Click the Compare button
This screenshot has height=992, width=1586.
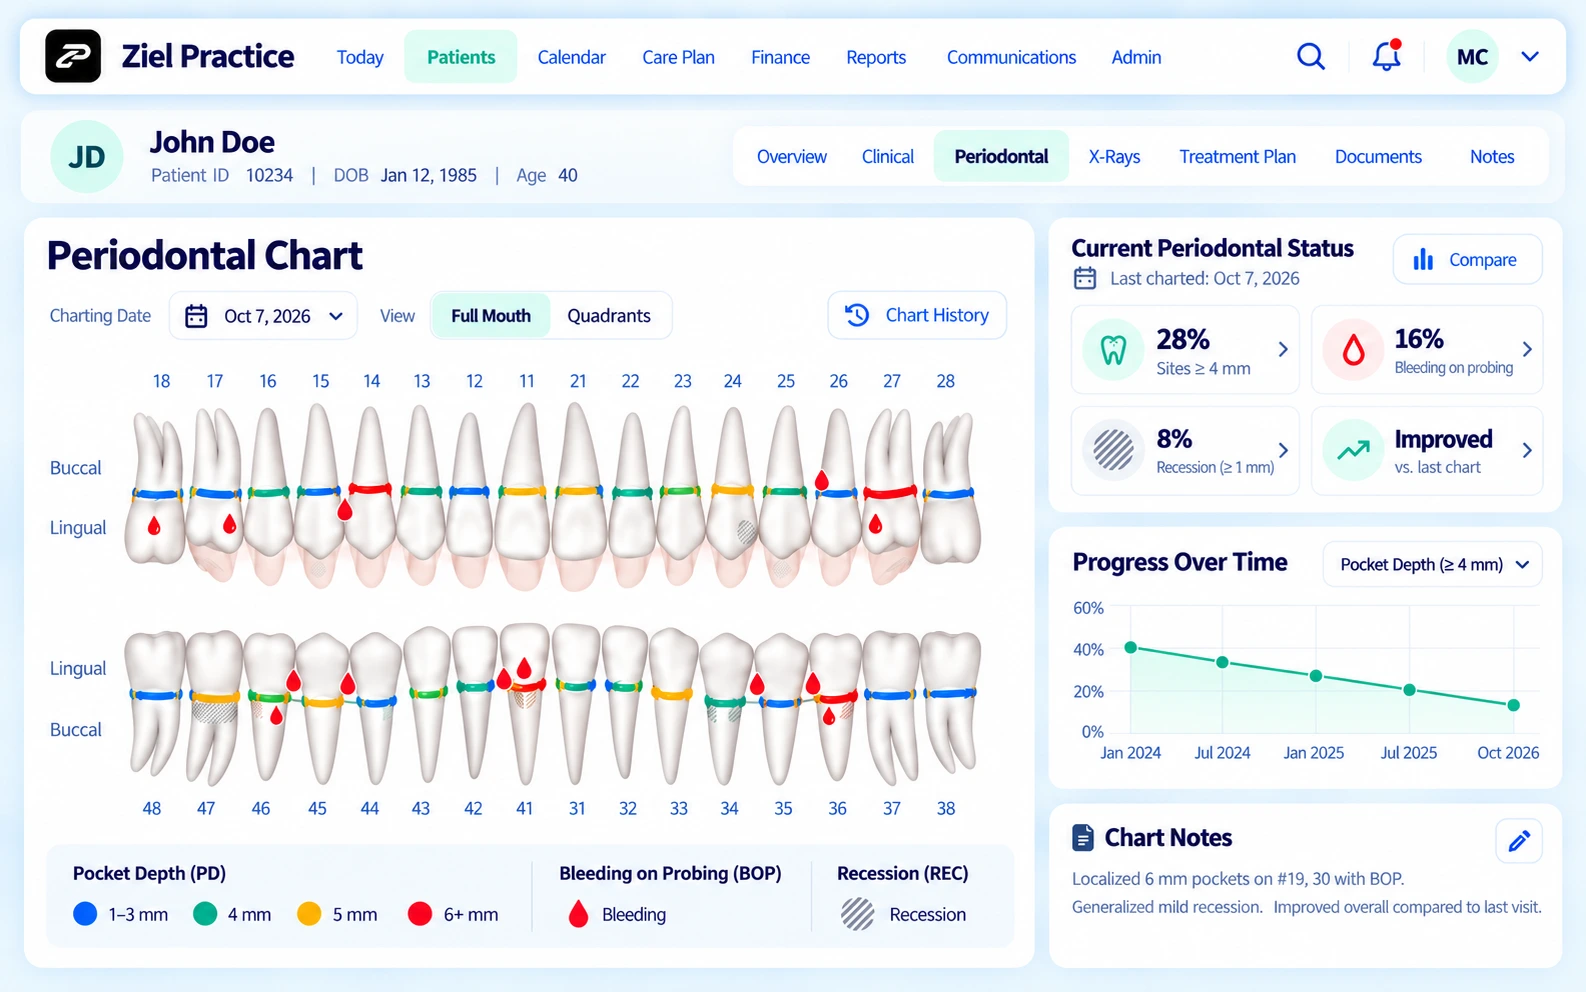point(1467,260)
